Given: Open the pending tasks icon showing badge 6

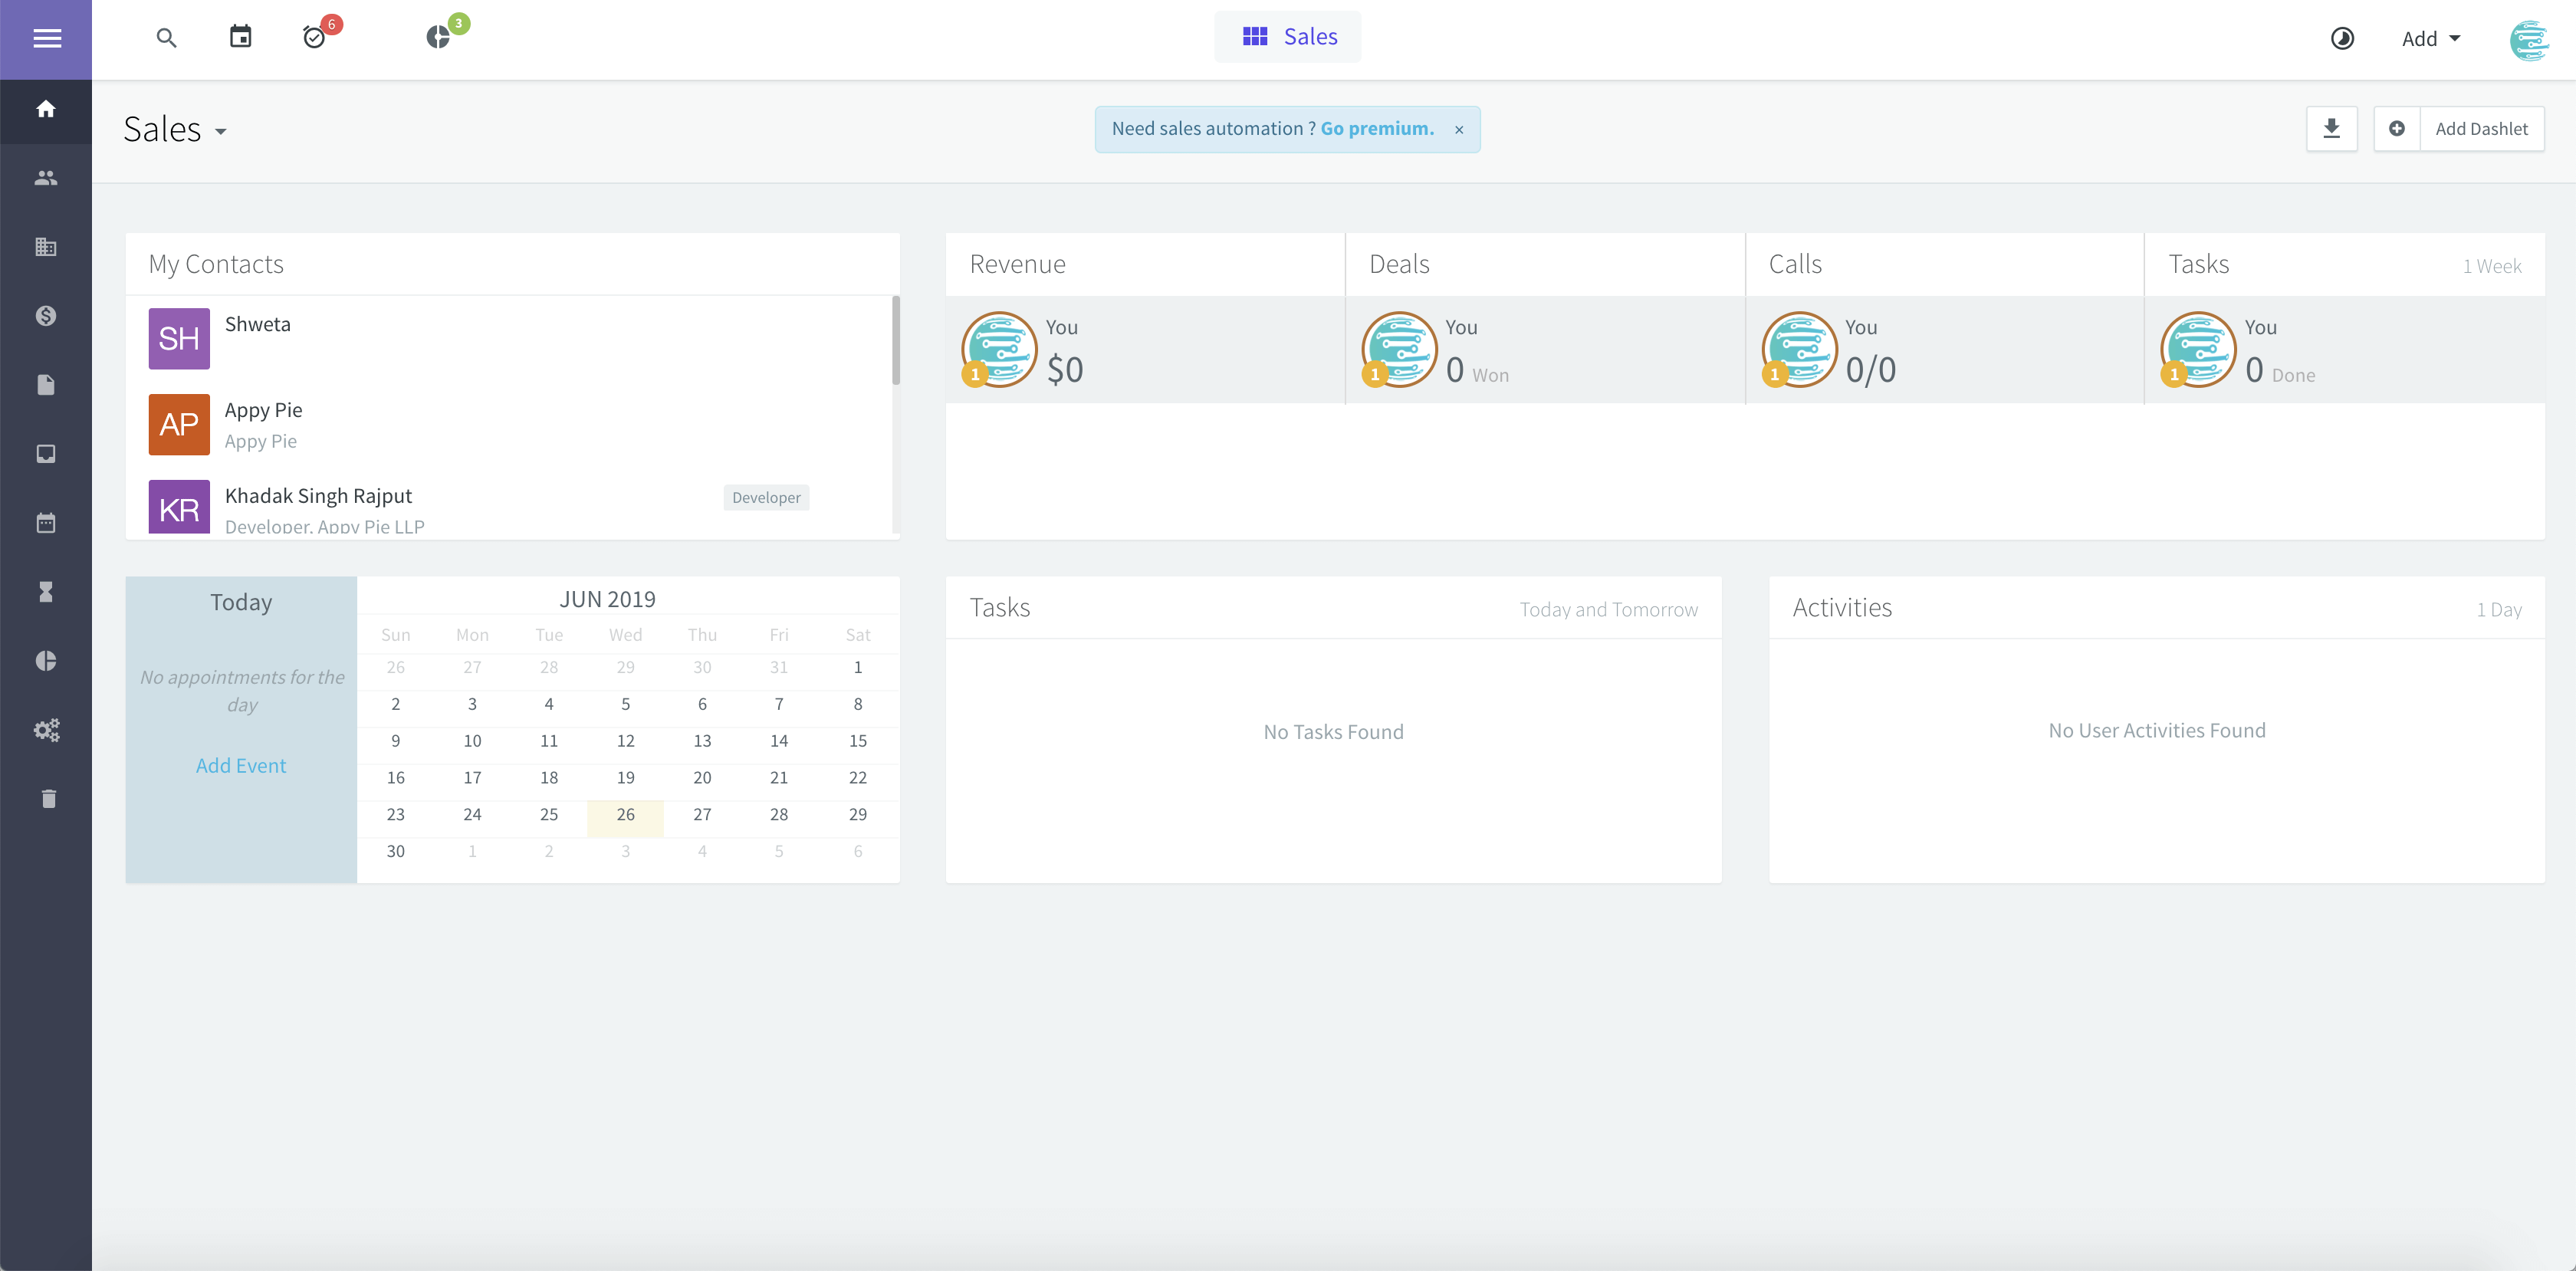Looking at the screenshot, I should click(314, 37).
